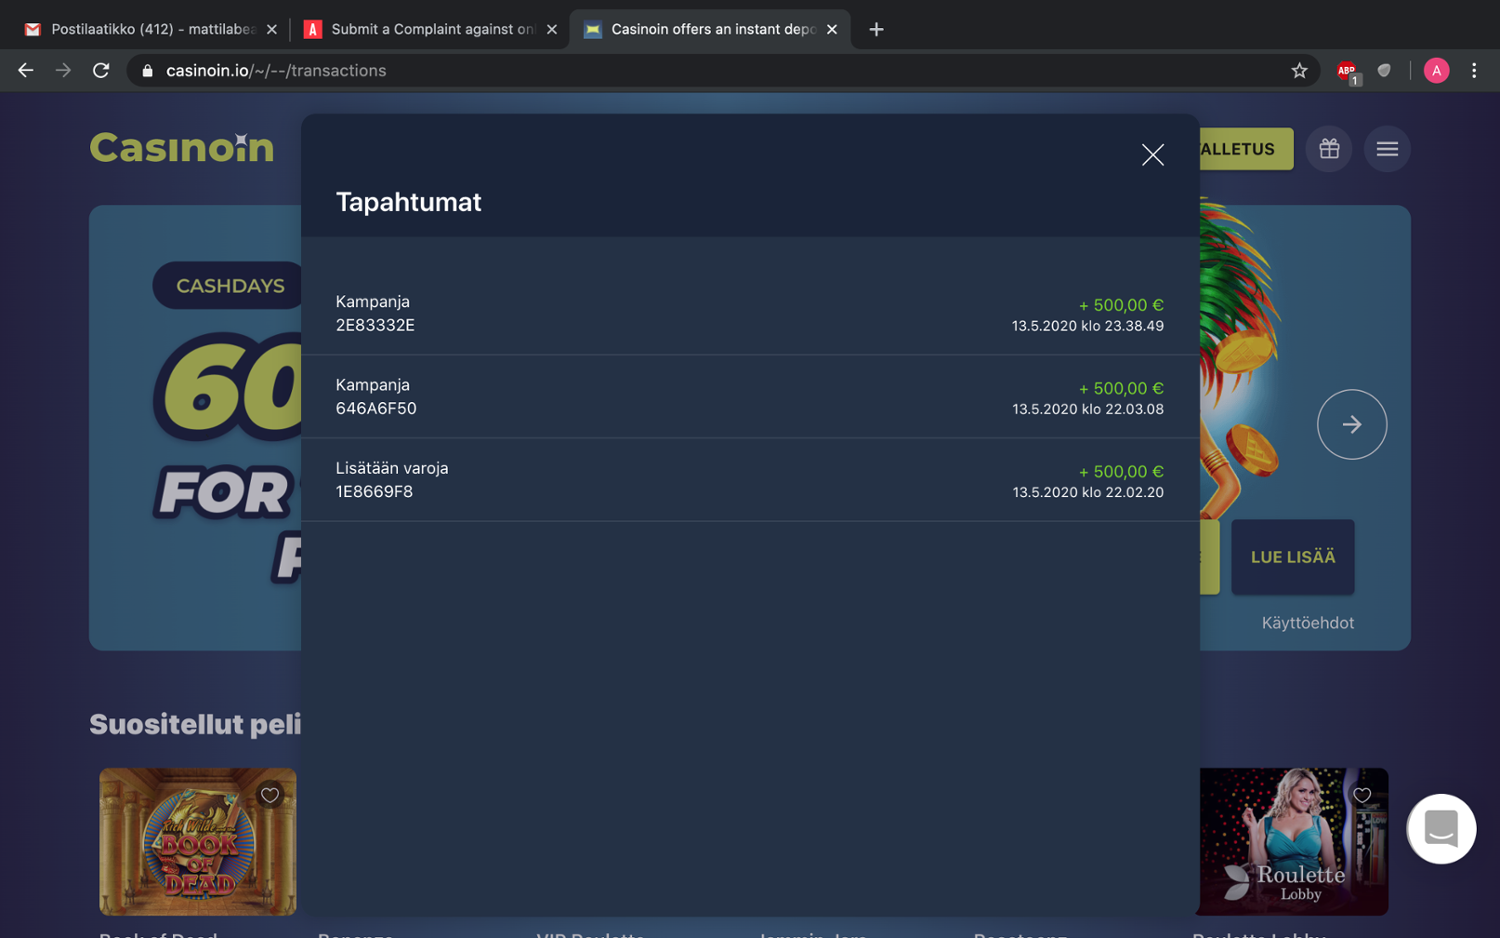Close the Tapahtumat transactions dialog
The image size is (1500, 938).
[x=1152, y=155]
